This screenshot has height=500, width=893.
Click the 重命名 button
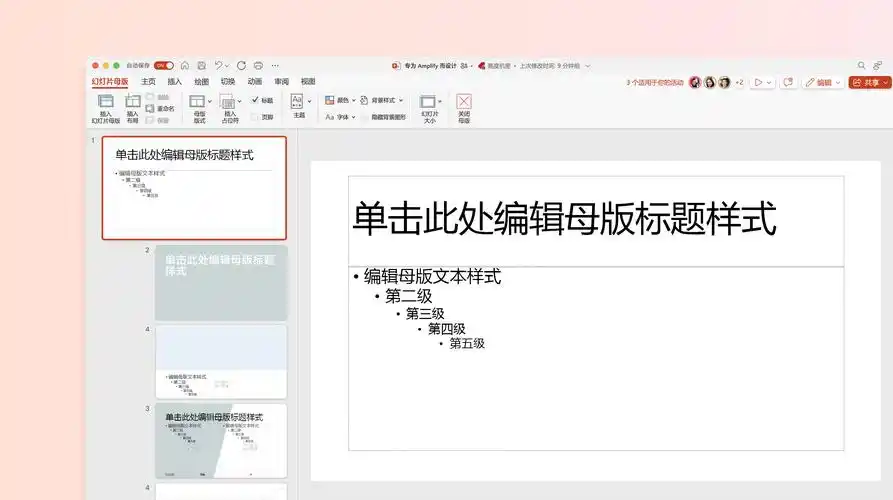click(160, 108)
